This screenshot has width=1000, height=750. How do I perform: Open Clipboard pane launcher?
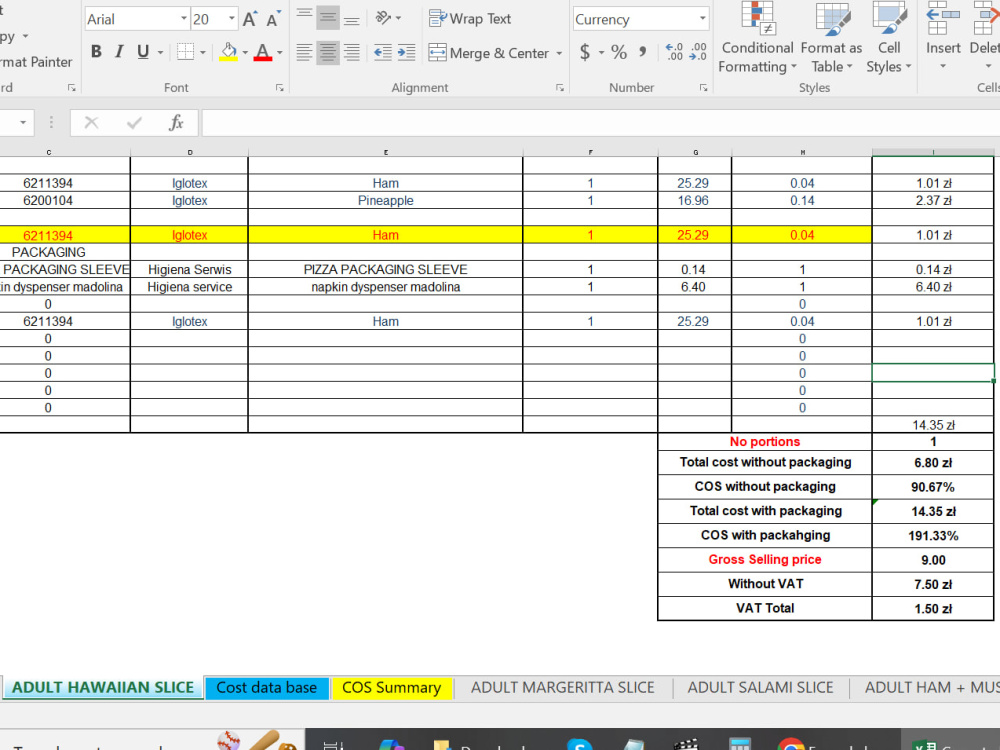71,88
